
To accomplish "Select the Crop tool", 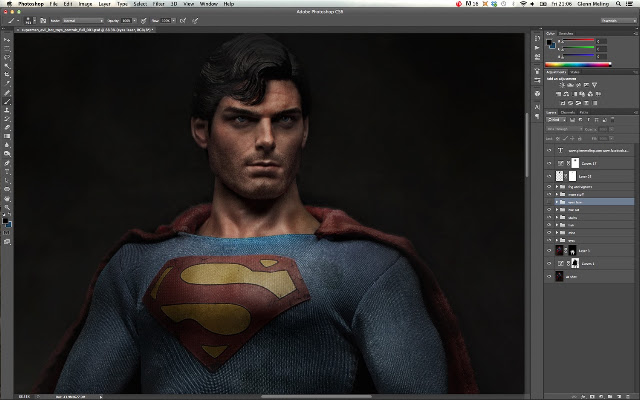I will [x=7, y=75].
